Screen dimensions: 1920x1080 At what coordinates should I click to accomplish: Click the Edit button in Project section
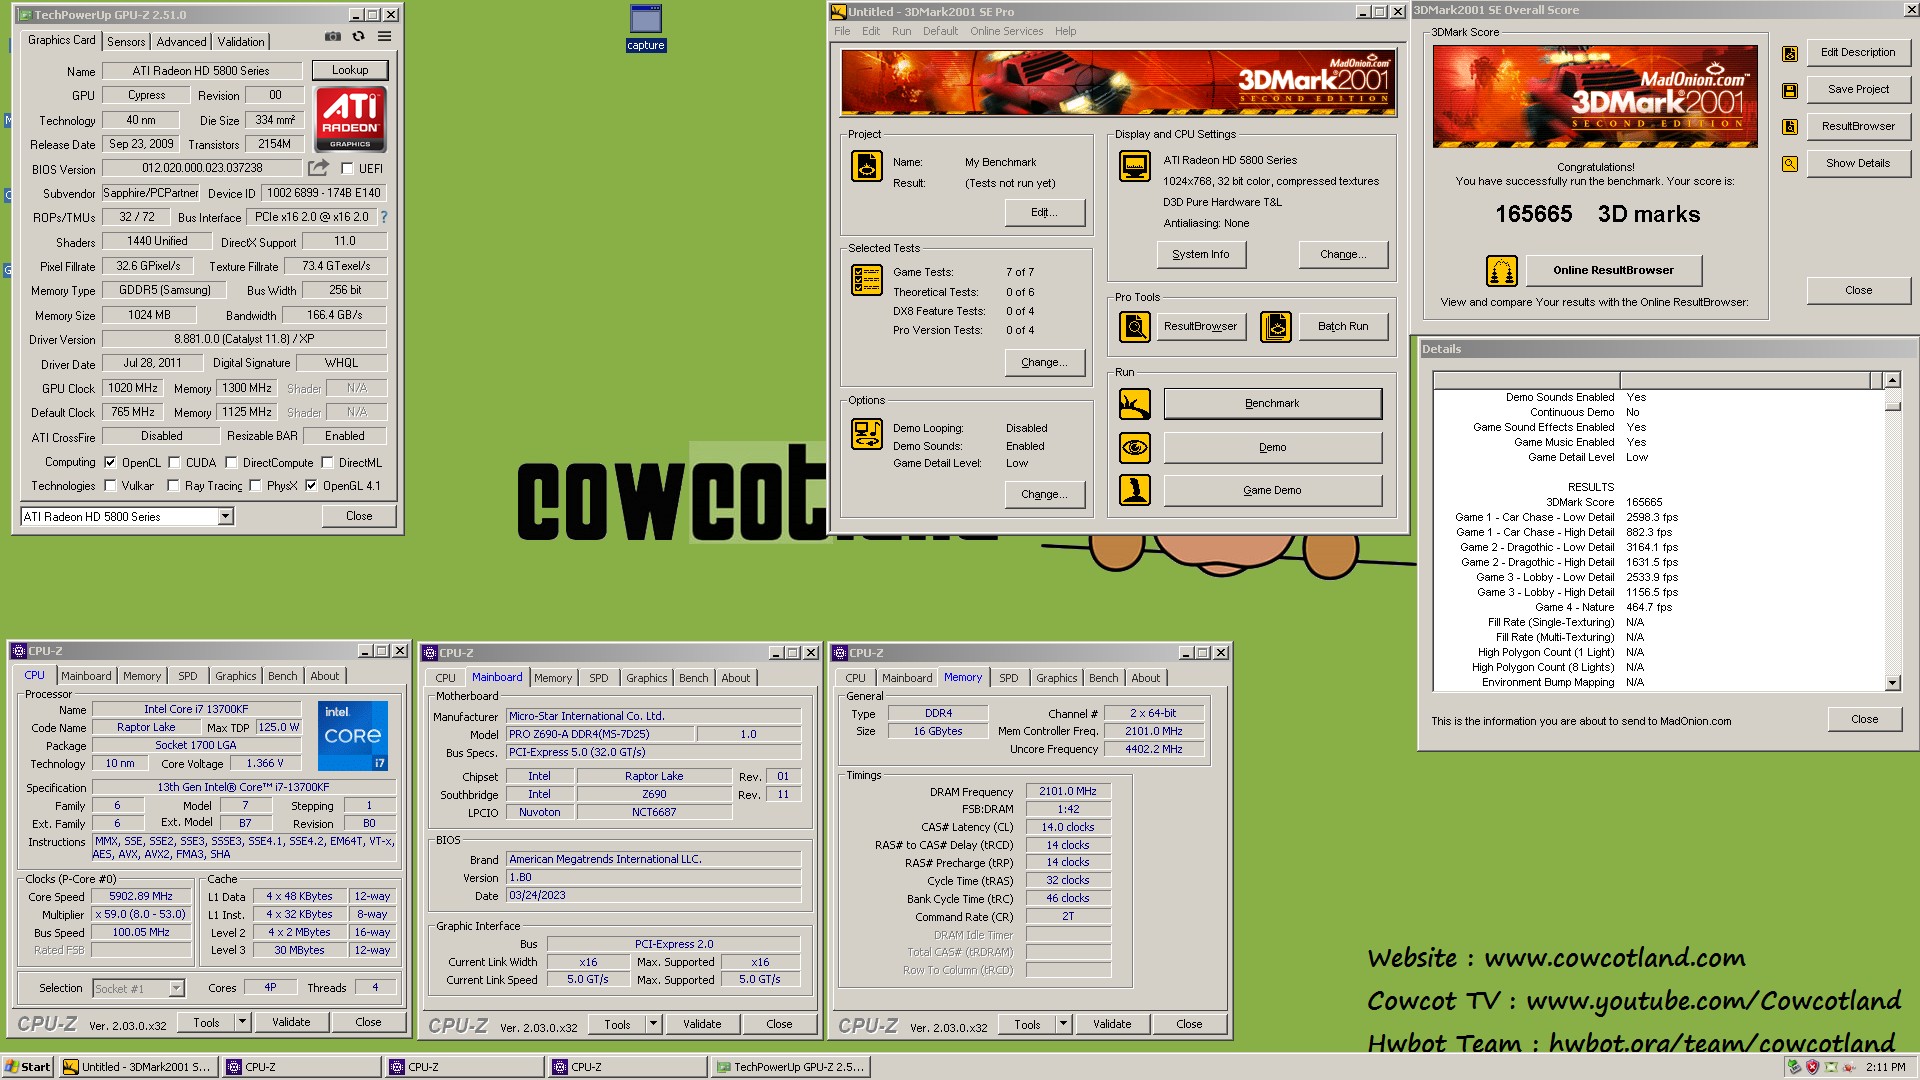1044,212
